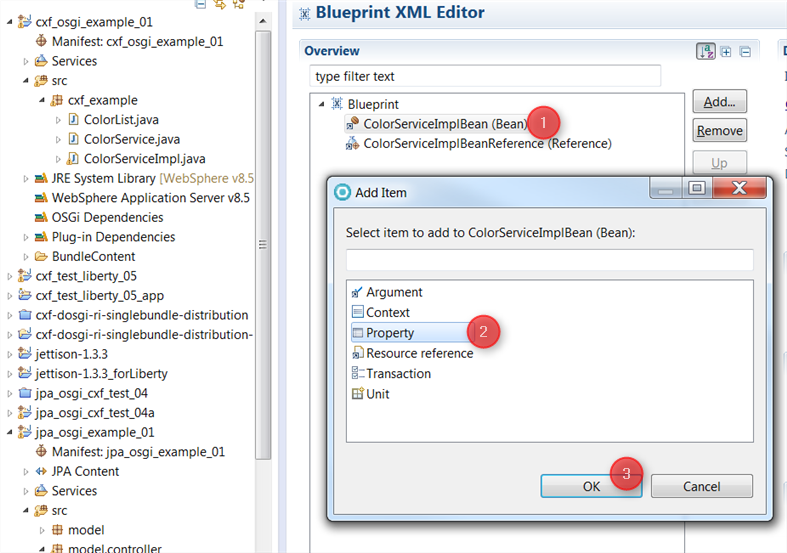
Task: Click the disabled Up button
Action: pyautogui.click(x=719, y=163)
